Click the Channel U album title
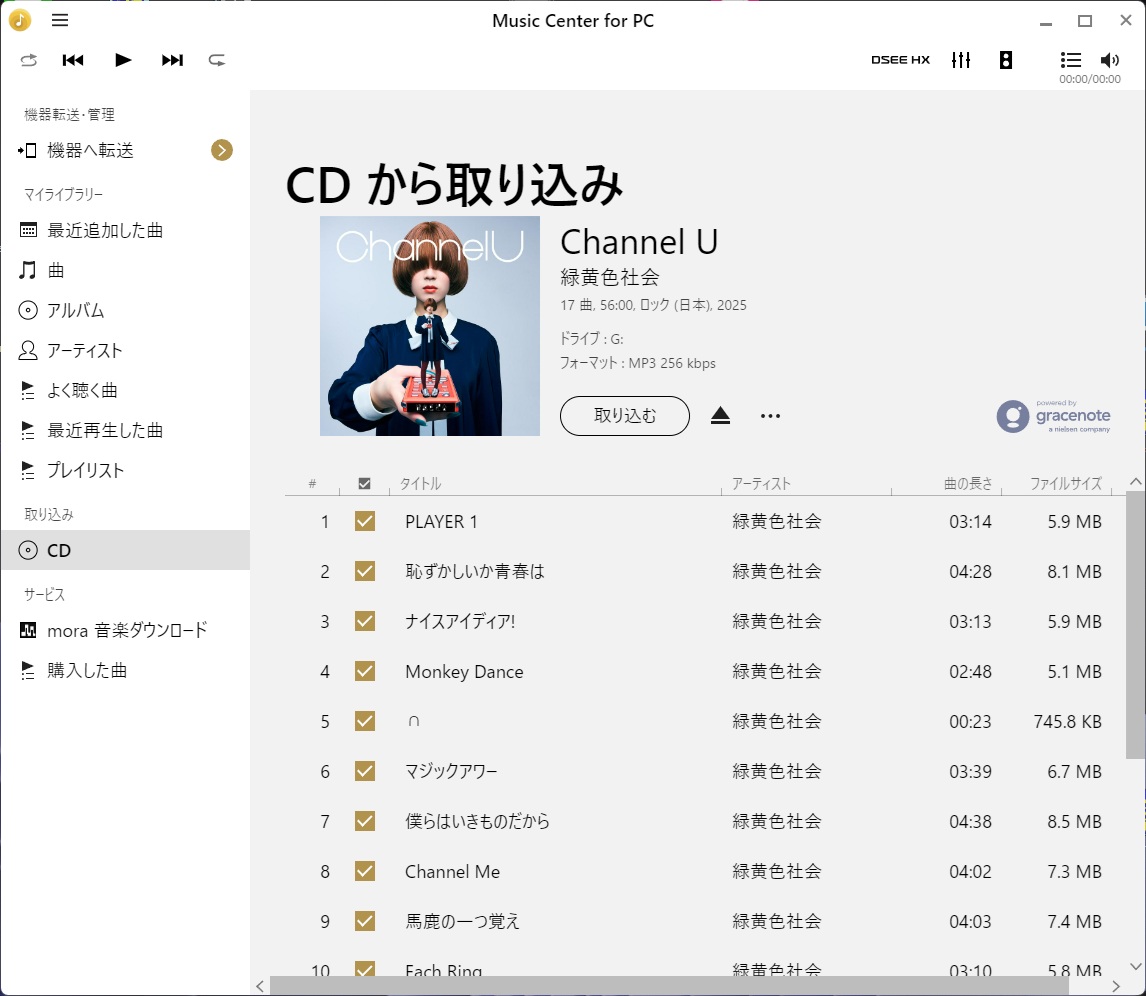 [639, 242]
